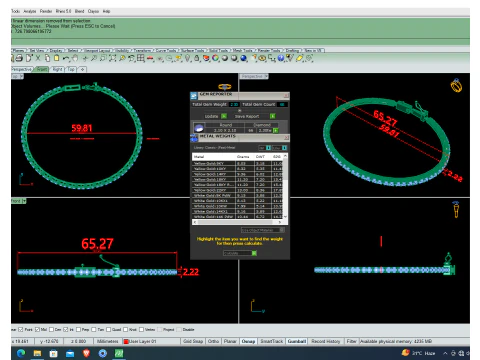Screen dimensions: 480x360
Task: Open the Front viewport title dropdown
Action: click(x=24, y=201)
